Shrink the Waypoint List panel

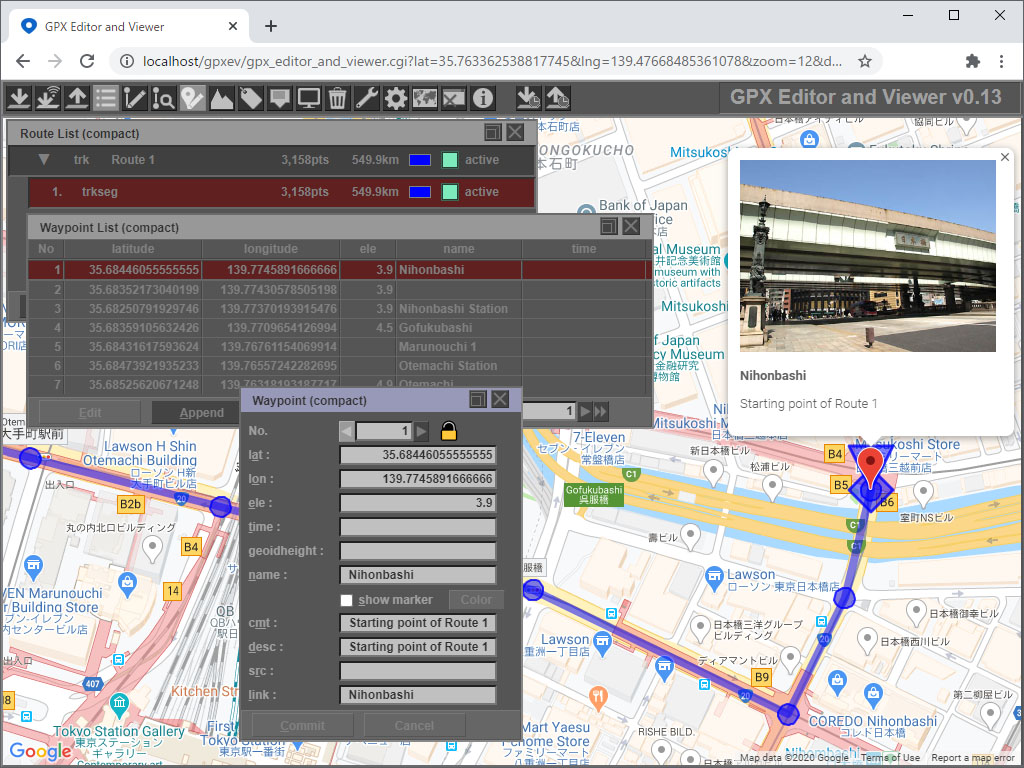point(608,227)
